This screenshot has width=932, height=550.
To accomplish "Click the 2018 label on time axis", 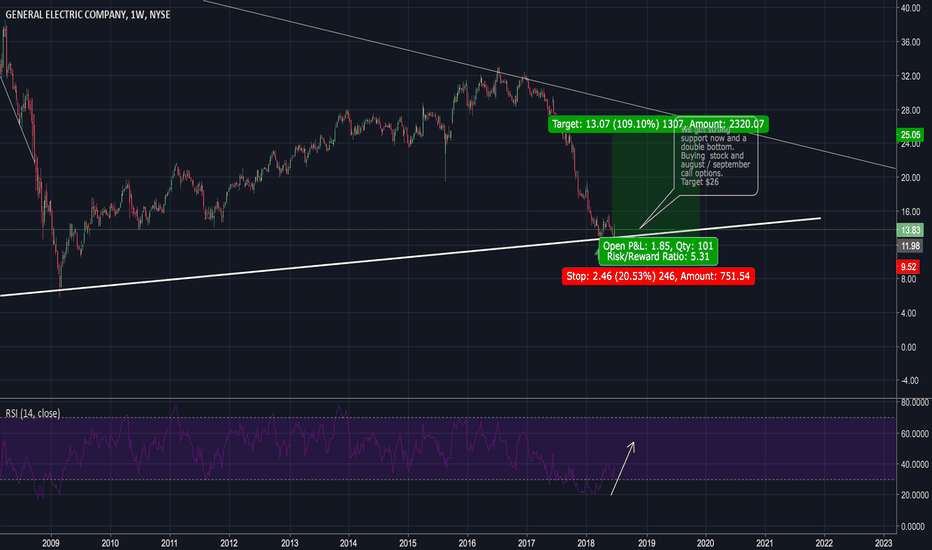I will pos(586,543).
